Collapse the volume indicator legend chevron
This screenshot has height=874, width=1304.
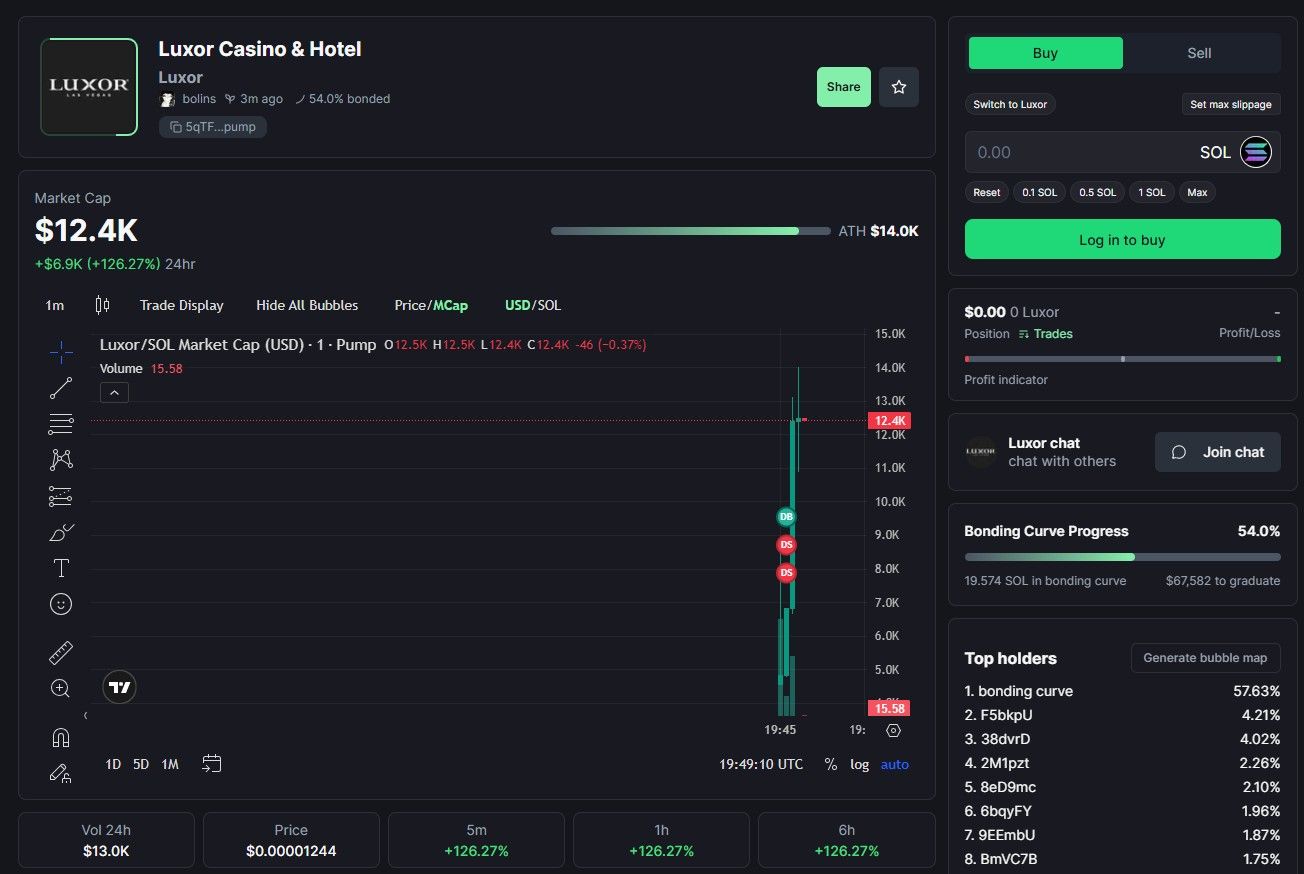(x=114, y=393)
